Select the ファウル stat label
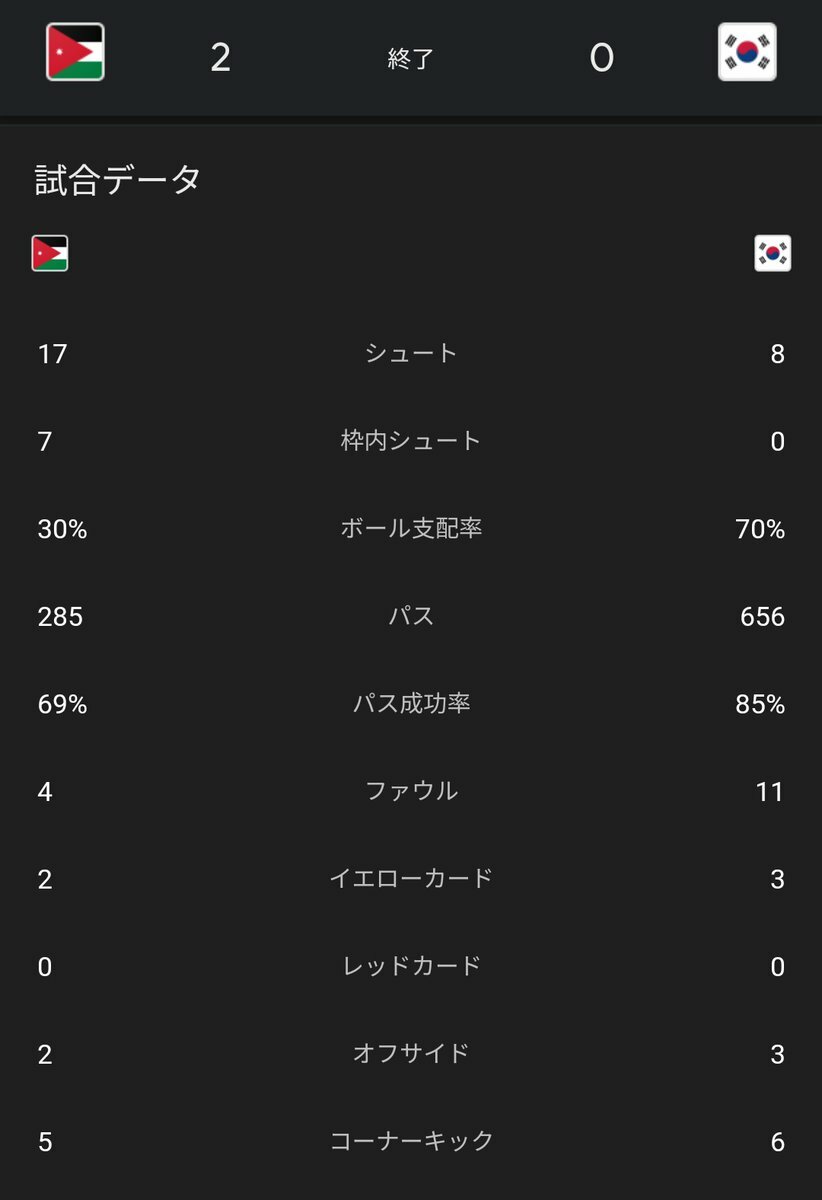822x1200 pixels. 410,791
